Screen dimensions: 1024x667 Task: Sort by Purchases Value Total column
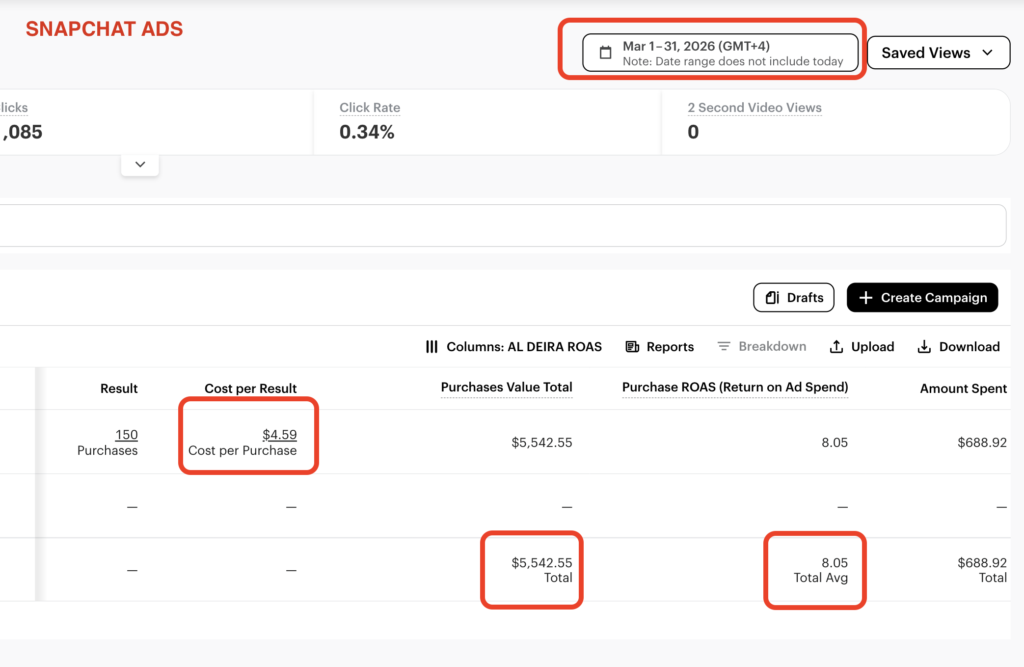tap(506, 388)
